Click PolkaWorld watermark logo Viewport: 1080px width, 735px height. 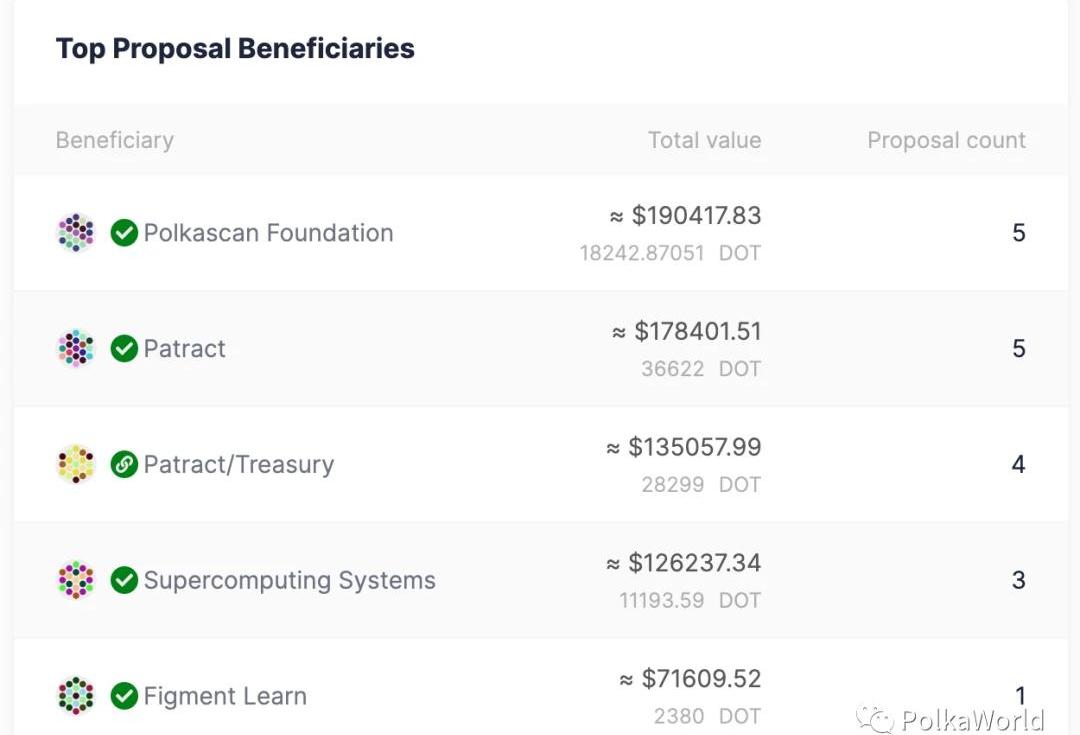coord(951,719)
